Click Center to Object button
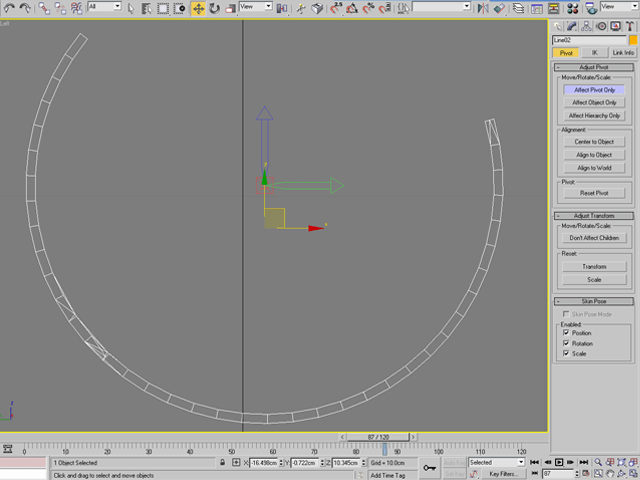Viewport: 640px width, 480px height. (594, 142)
